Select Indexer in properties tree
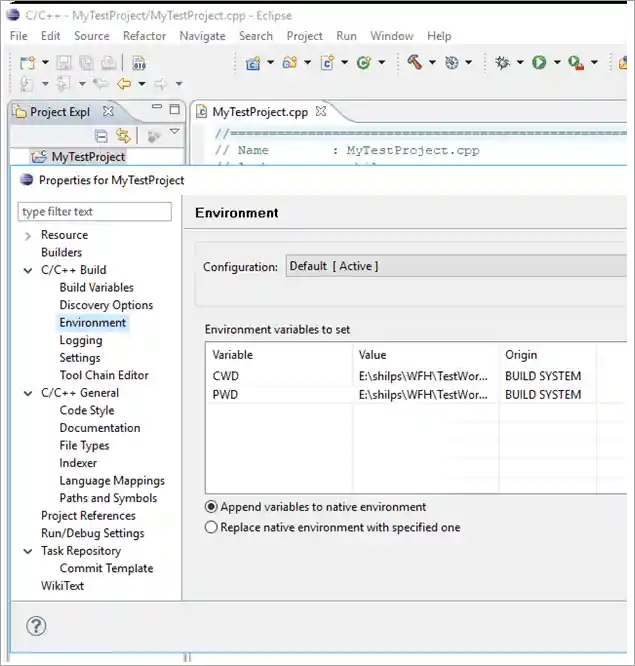 pyautogui.click(x=78, y=463)
